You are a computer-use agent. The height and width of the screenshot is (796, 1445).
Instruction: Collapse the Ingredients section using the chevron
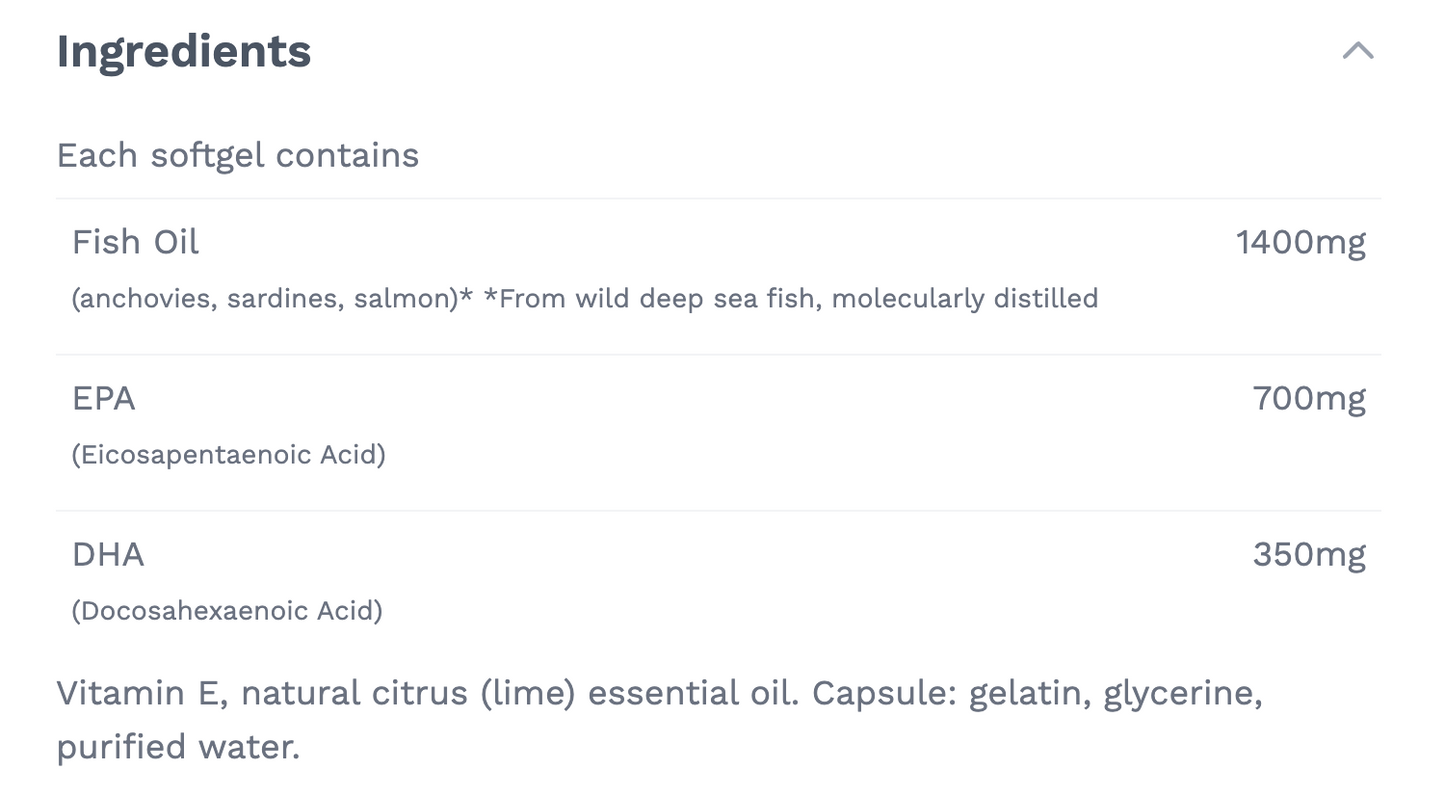pyautogui.click(x=1357, y=51)
